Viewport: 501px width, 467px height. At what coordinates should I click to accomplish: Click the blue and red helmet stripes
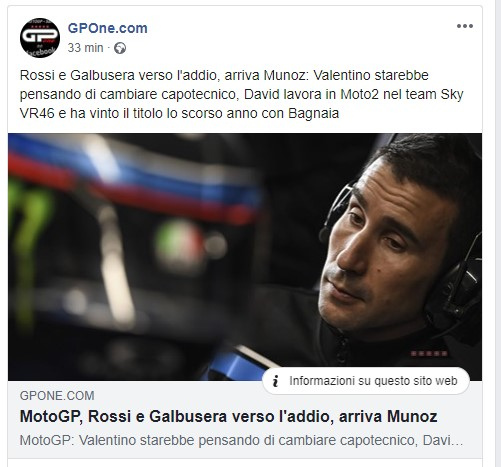tap(133, 180)
